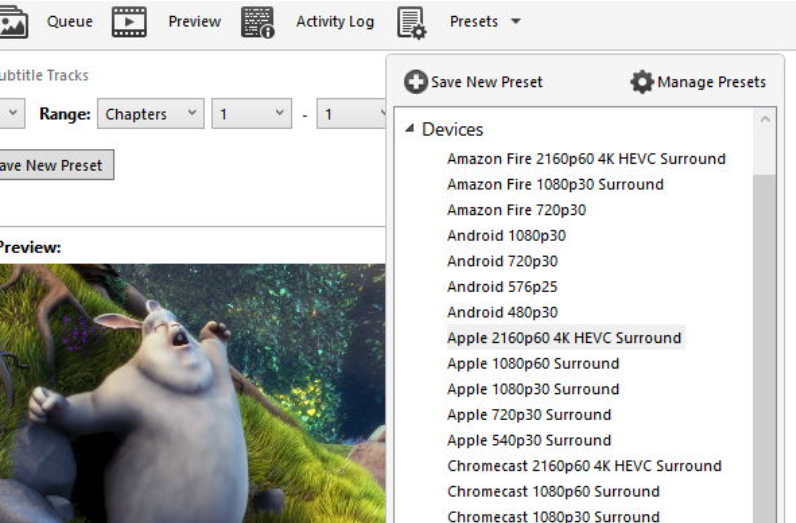Select Apple 1080p30 Surround preset

pos(533,389)
